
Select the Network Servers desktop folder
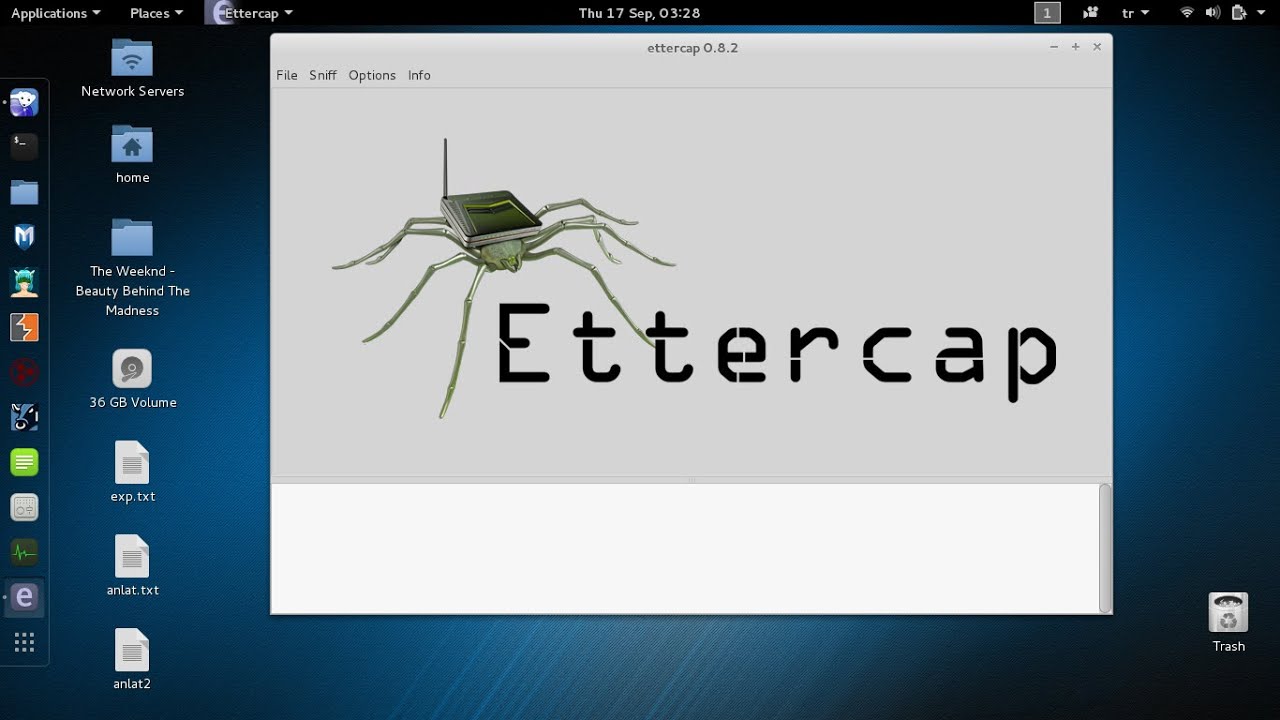pos(132,68)
